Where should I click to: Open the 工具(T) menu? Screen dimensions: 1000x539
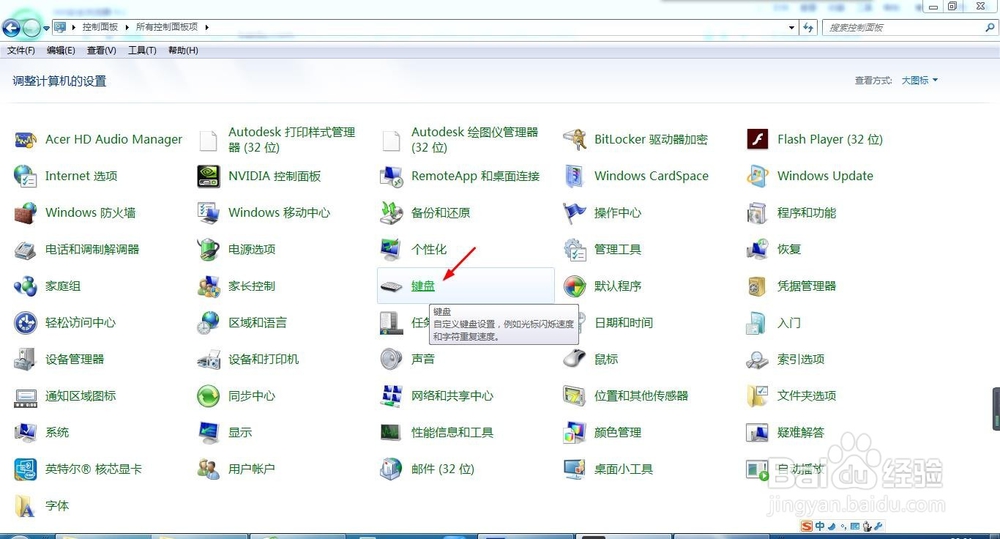pyautogui.click(x=142, y=50)
